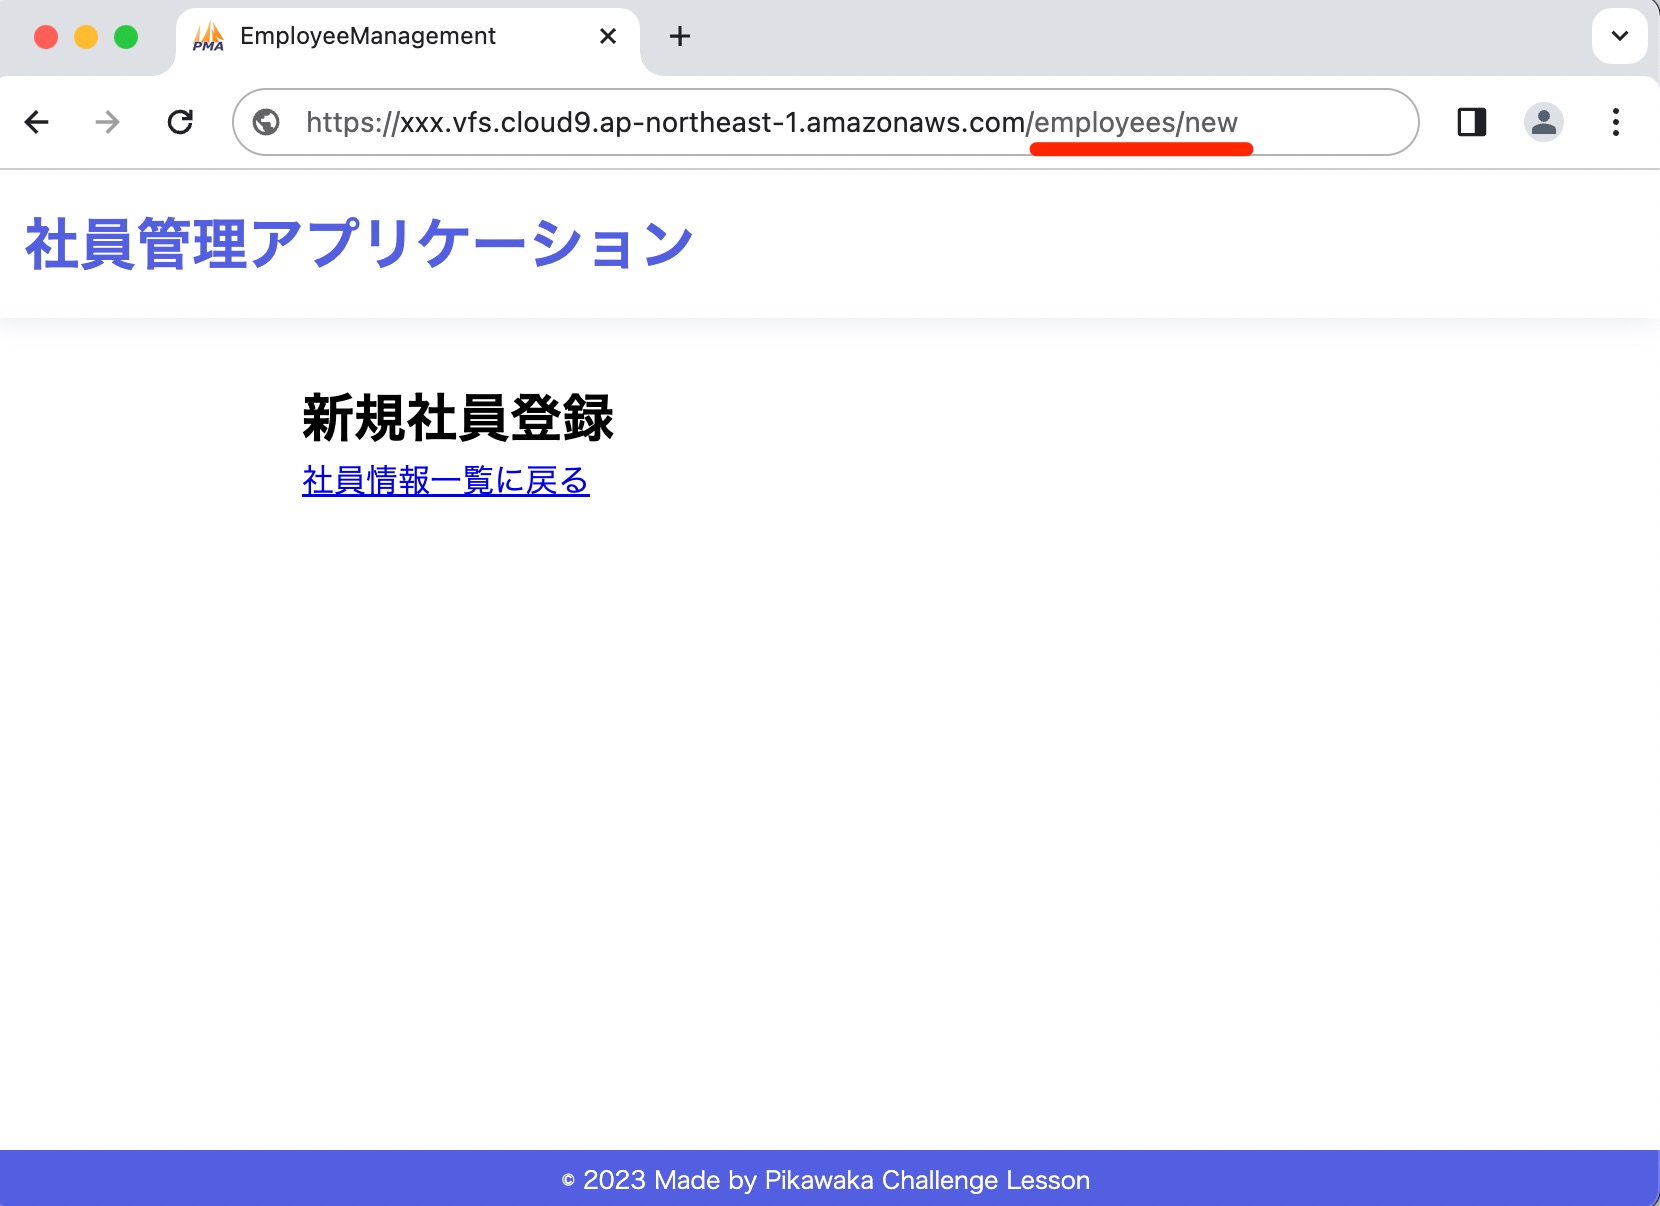This screenshot has width=1660, height=1206.
Task: Click the 社員管理アプリケーション header title
Action: click(359, 244)
